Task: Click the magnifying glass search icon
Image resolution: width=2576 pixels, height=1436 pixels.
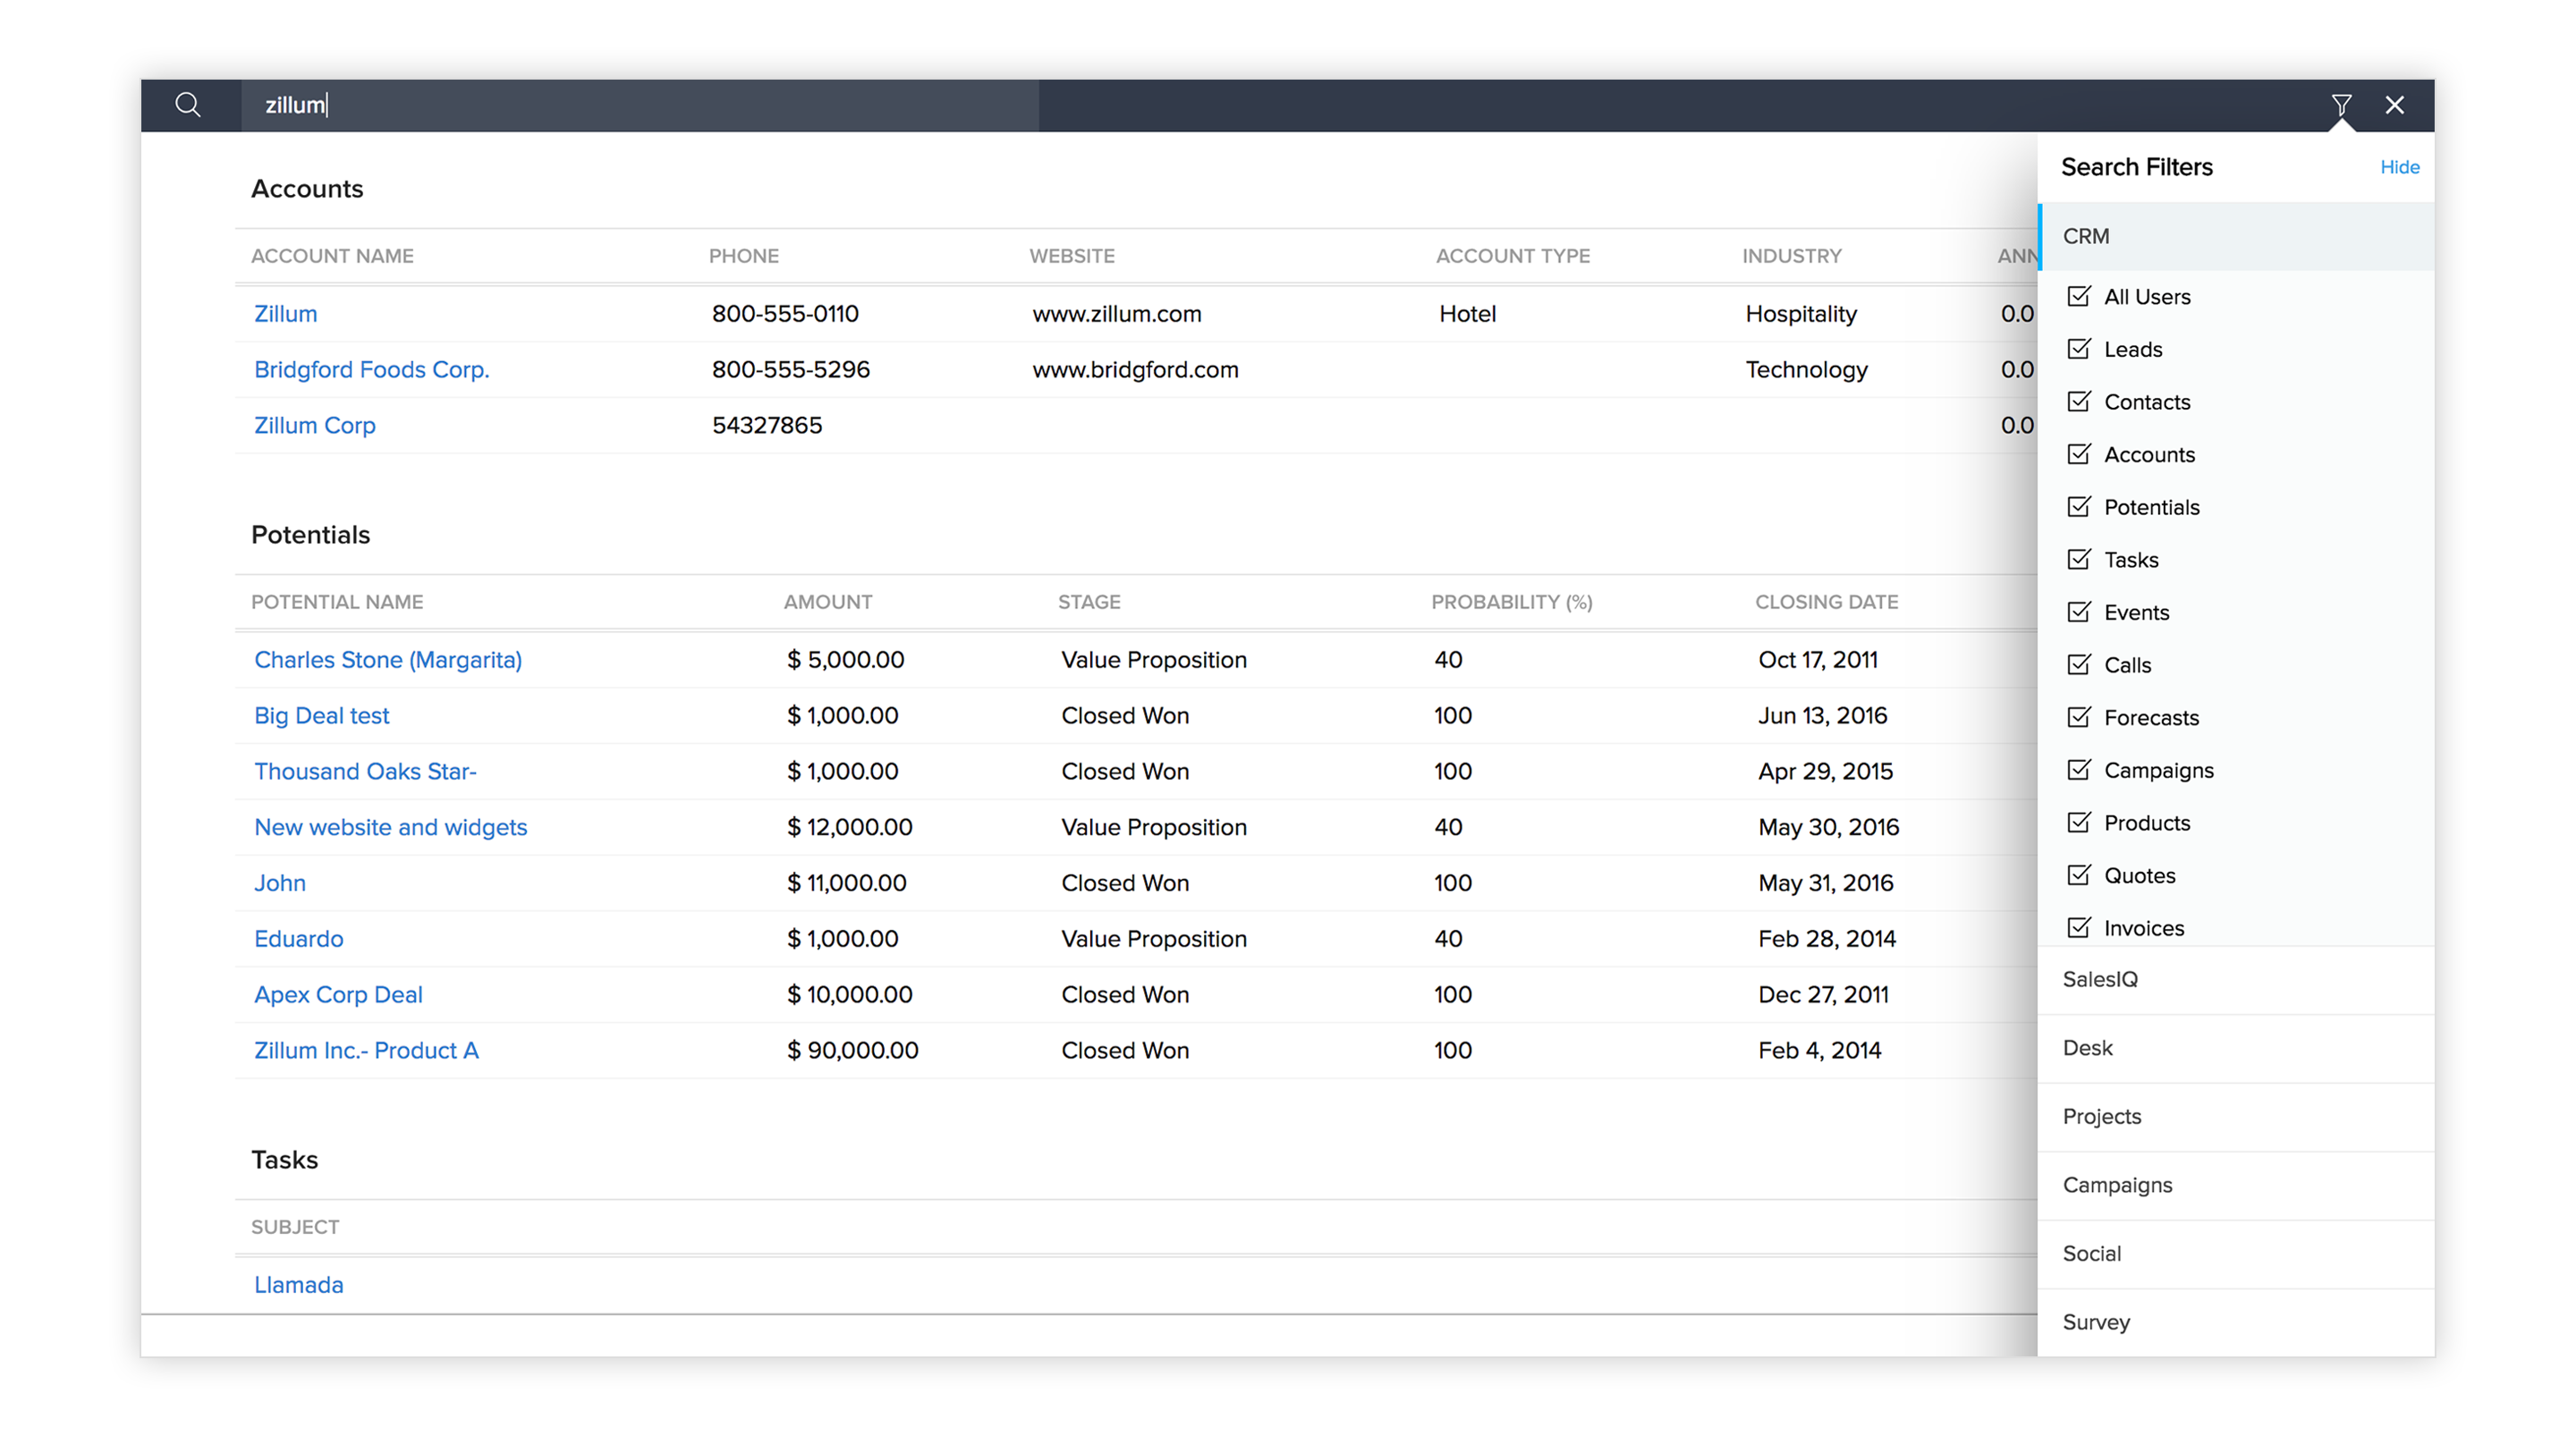Action: [x=188, y=105]
